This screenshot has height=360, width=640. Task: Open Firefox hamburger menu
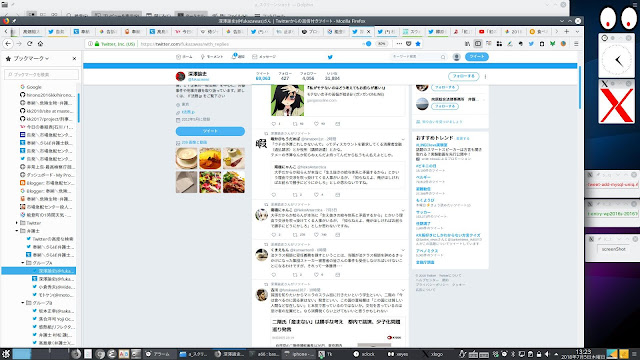click(x=576, y=44)
